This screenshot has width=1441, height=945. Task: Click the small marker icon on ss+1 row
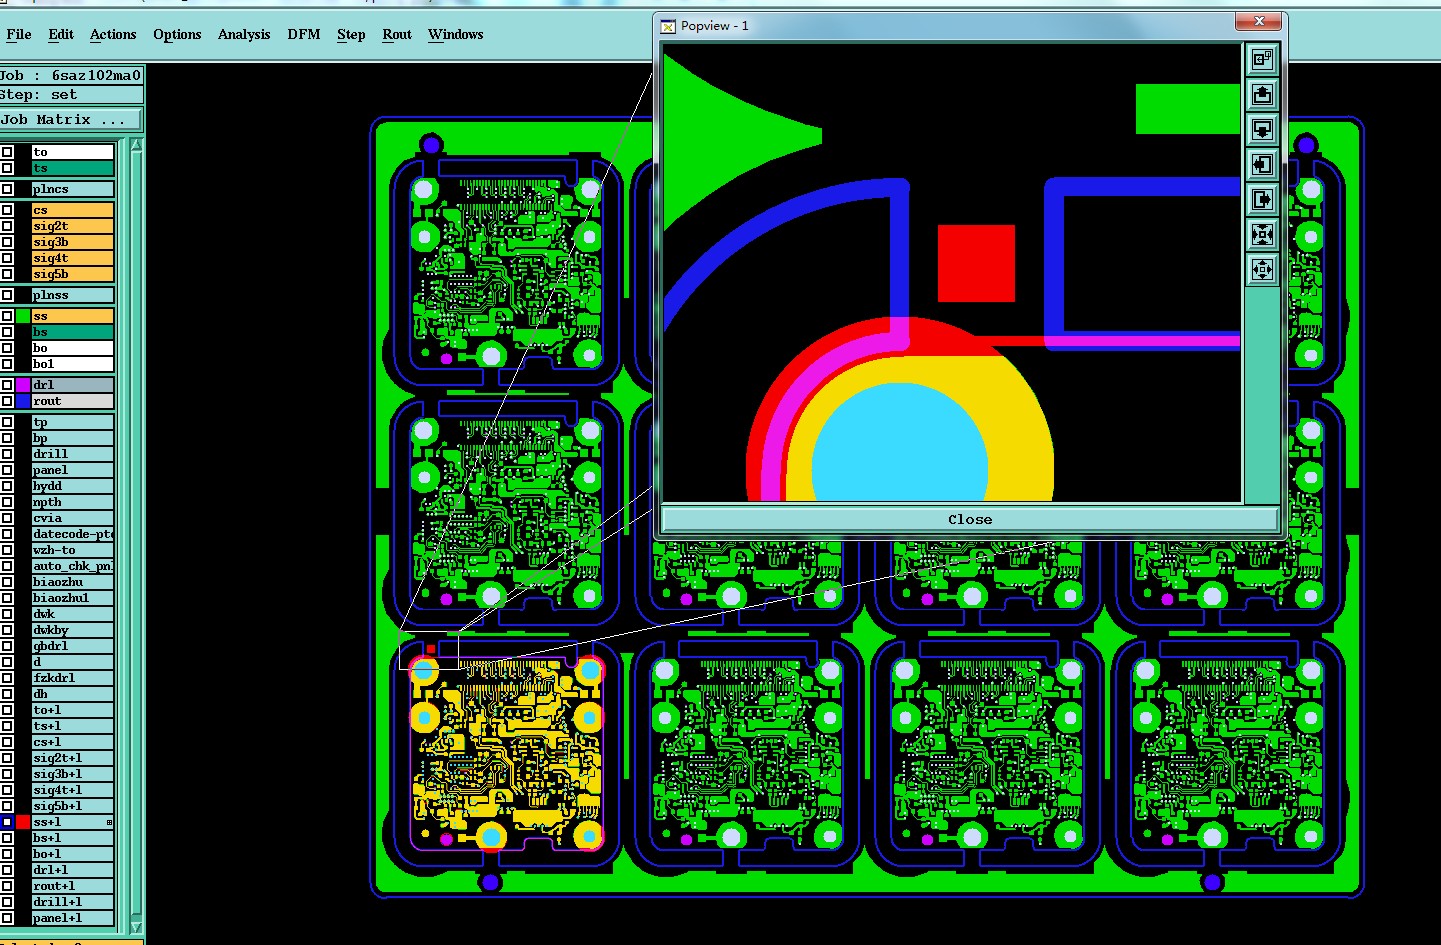click(x=109, y=822)
